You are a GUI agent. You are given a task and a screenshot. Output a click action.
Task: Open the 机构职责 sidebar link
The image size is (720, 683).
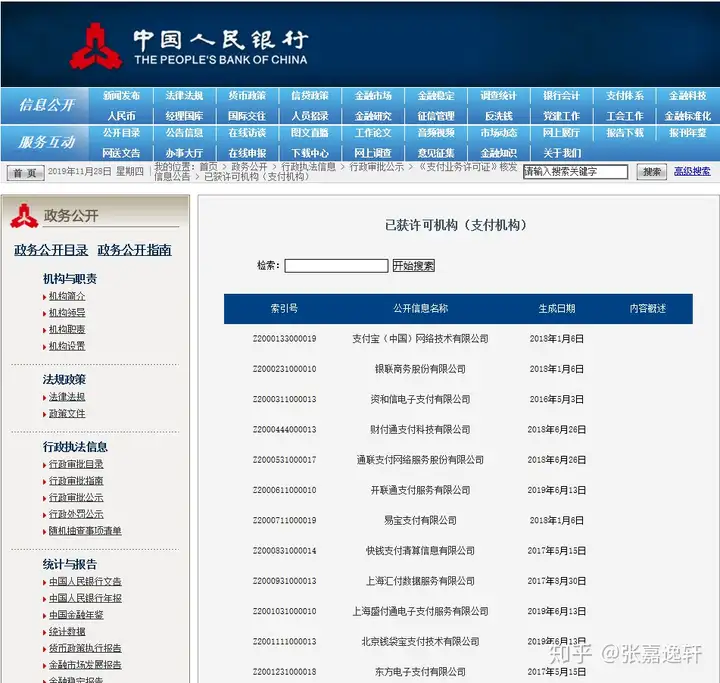pyautogui.click(x=67, y=329)
